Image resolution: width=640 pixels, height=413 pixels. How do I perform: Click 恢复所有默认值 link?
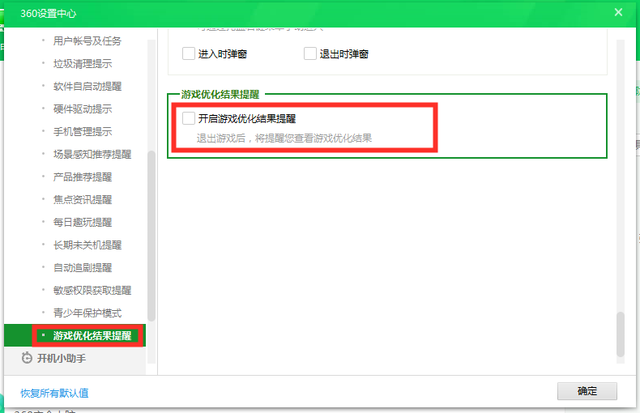tap(54, 393)
